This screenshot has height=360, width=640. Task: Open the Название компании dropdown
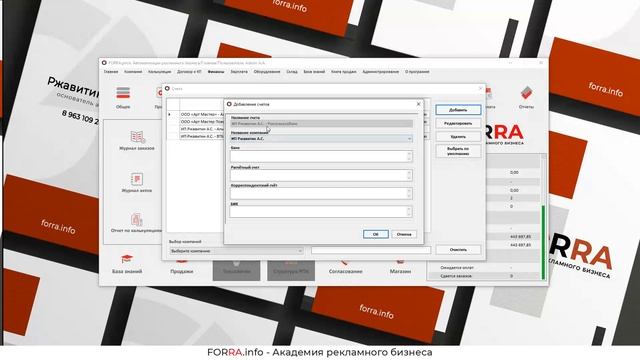click(x=321, y=139)
